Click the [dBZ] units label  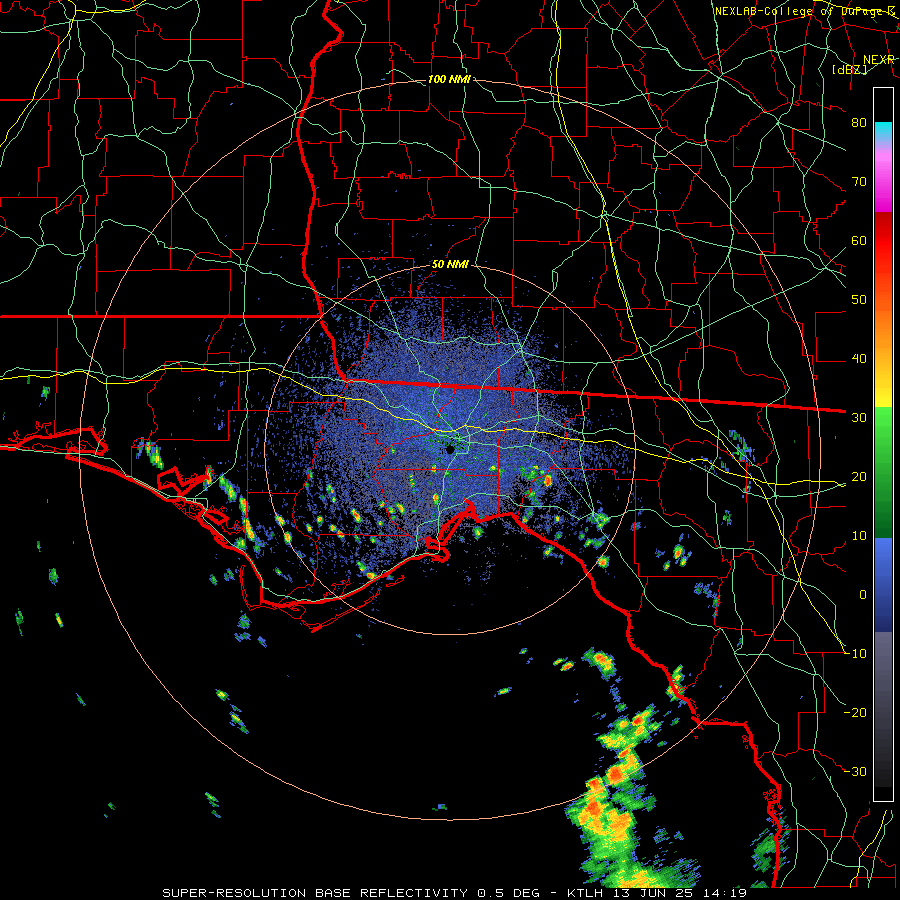tap(849, 69)
